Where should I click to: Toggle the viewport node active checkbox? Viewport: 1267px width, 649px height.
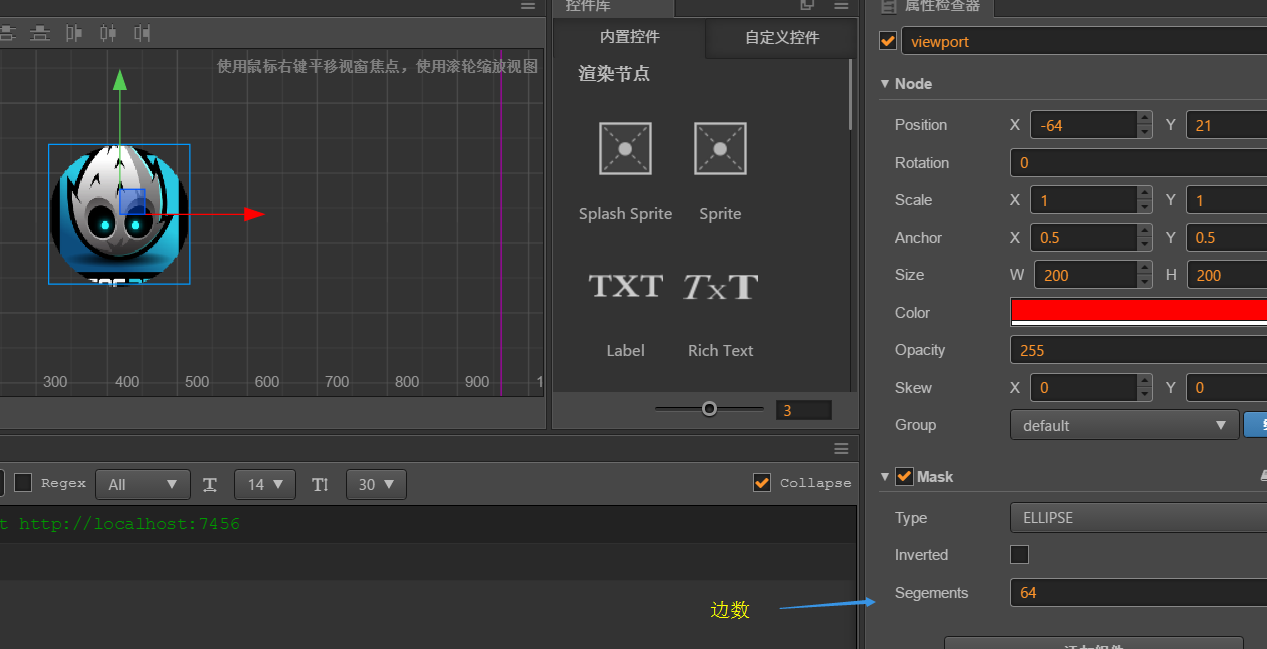(x=889, y=41)
